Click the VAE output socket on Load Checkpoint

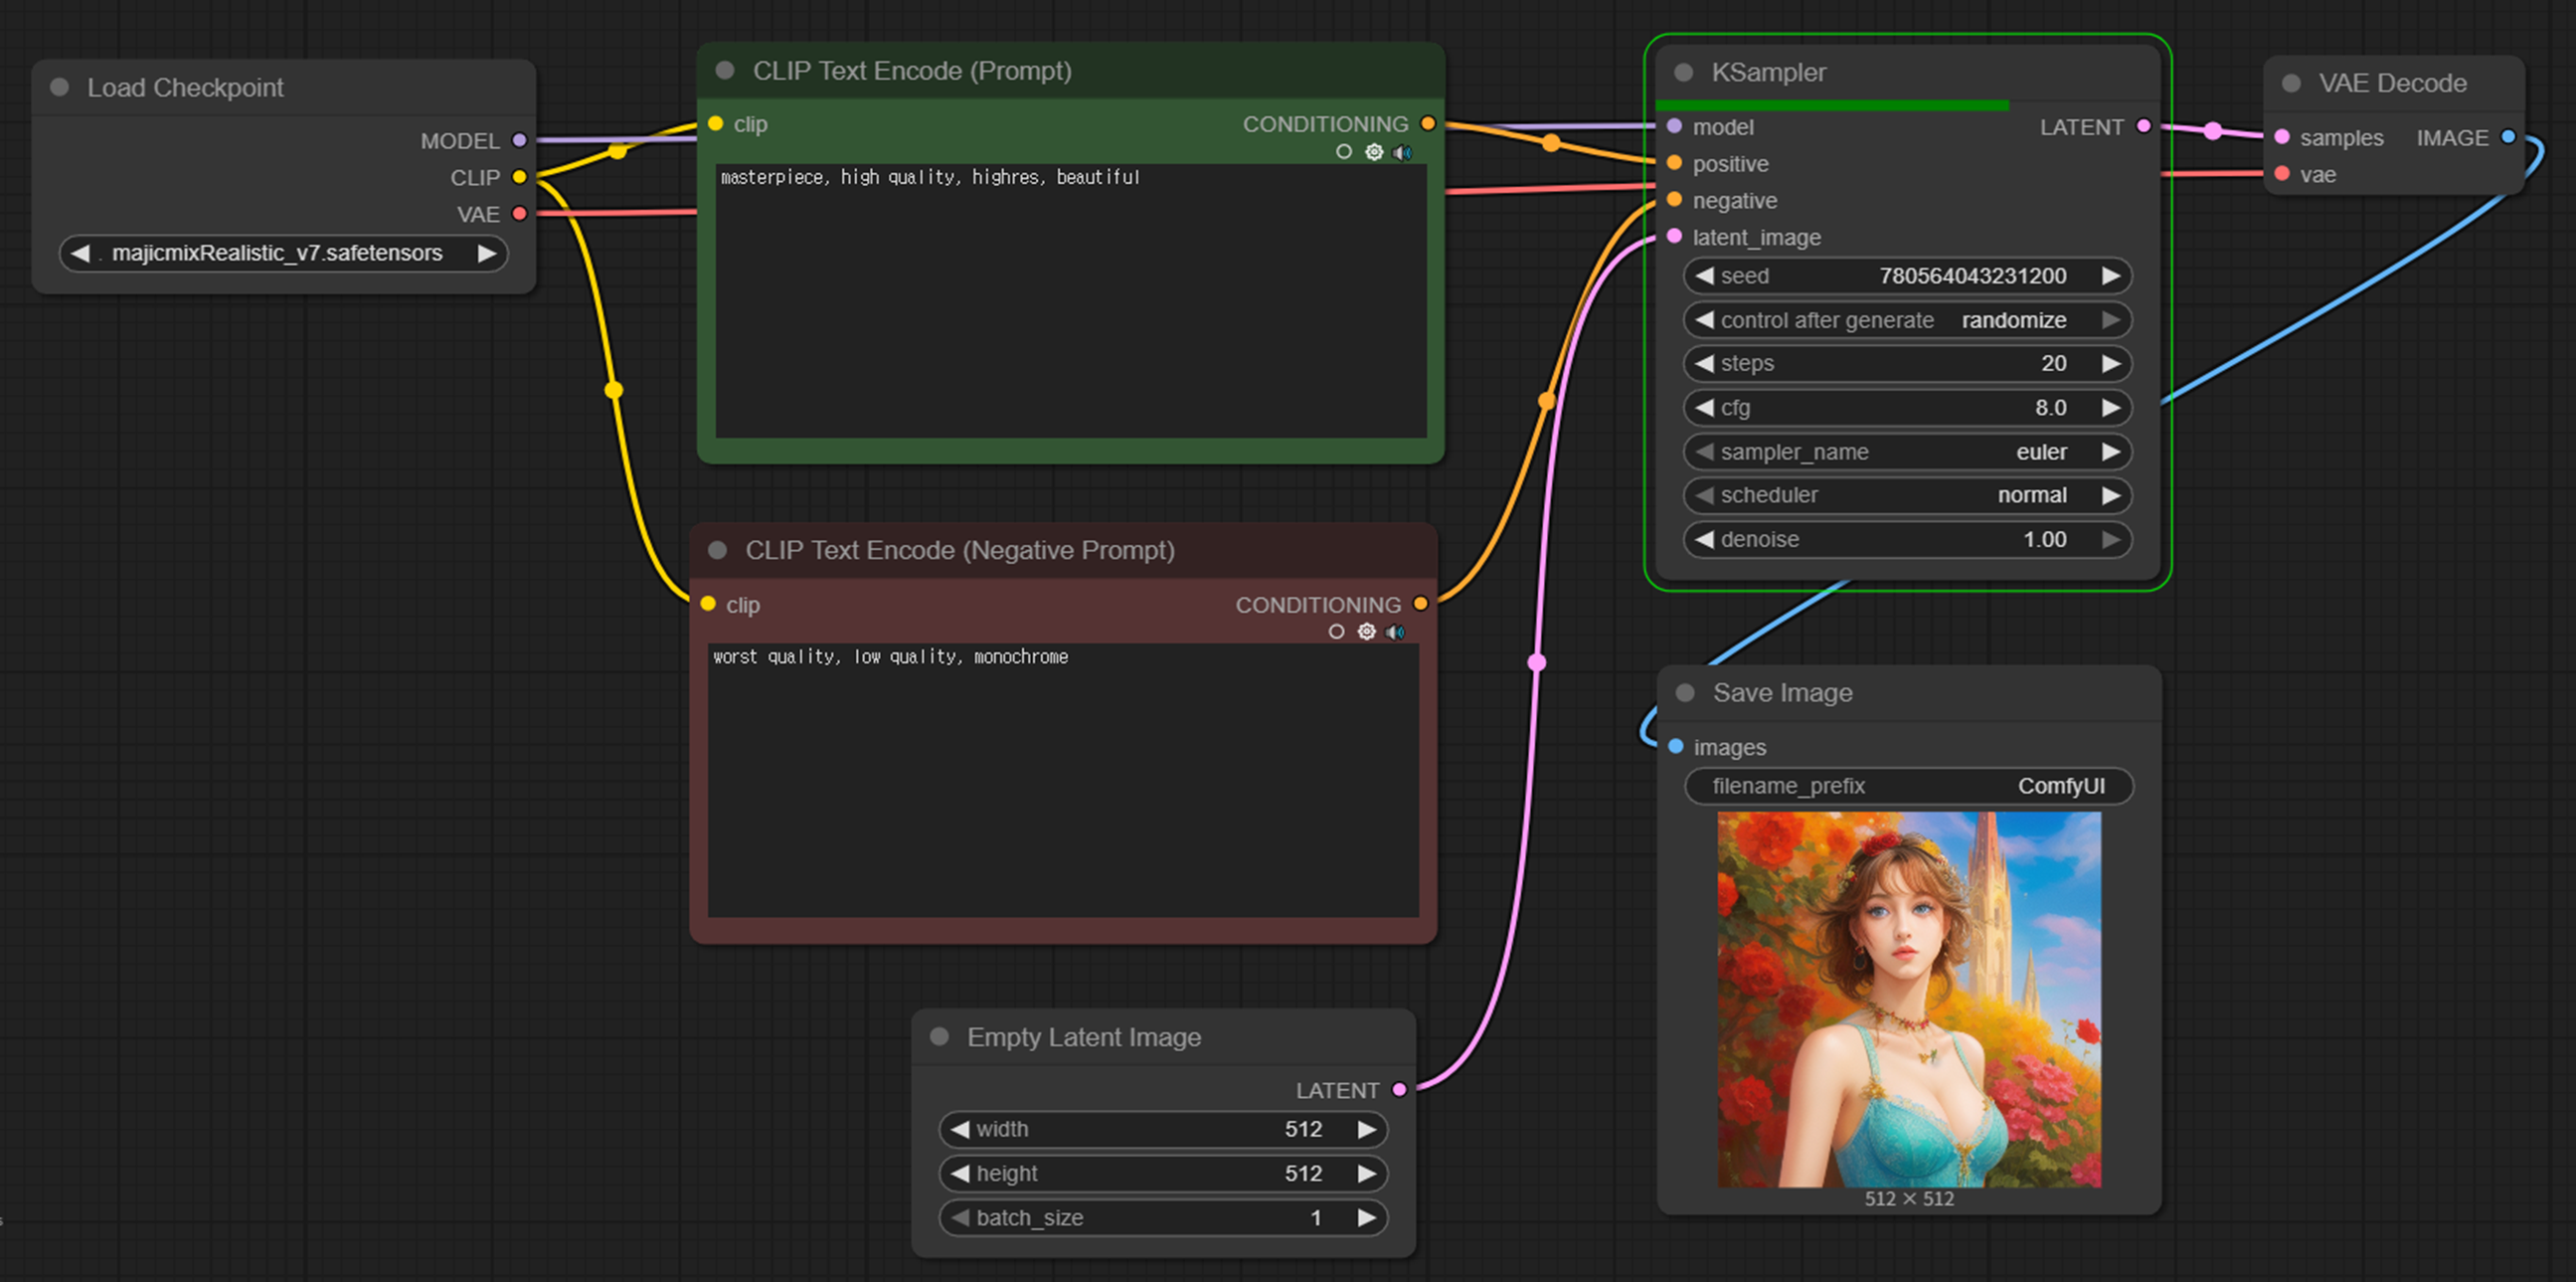coord(519,214)
